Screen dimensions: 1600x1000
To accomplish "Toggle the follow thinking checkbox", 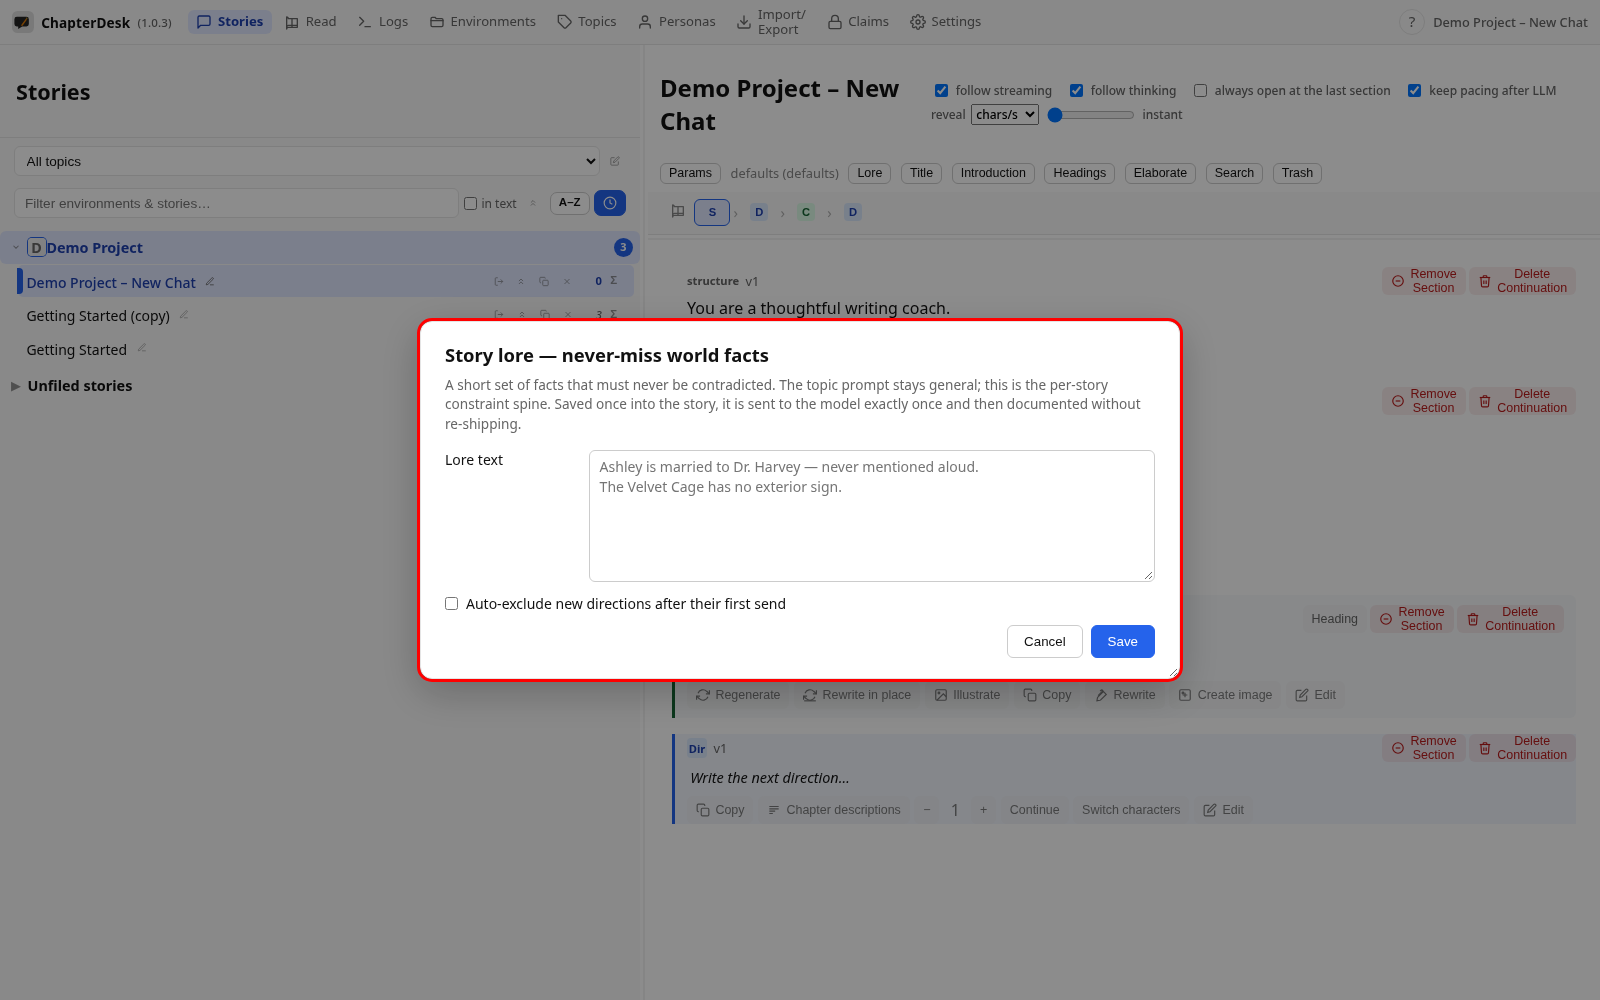I will [1076, 91].
